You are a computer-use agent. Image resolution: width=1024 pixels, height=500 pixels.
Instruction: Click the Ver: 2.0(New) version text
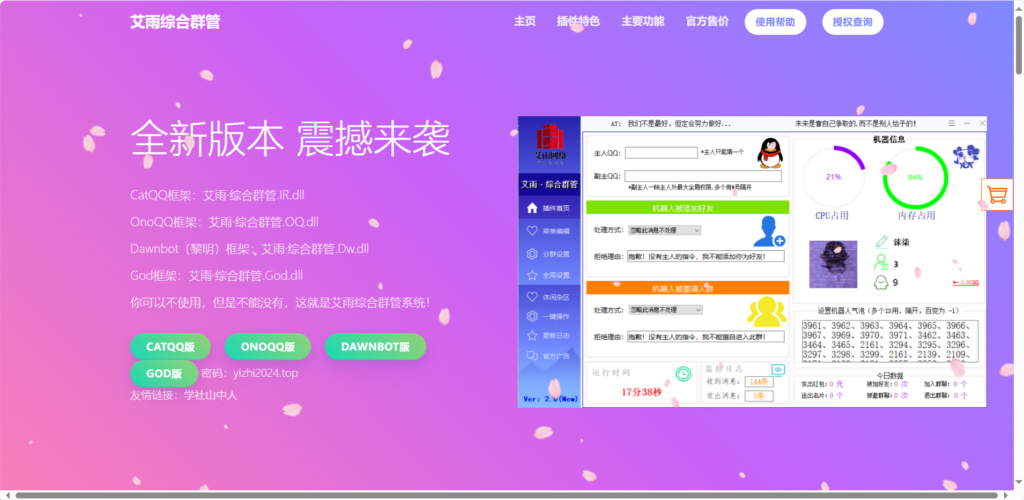550,399
